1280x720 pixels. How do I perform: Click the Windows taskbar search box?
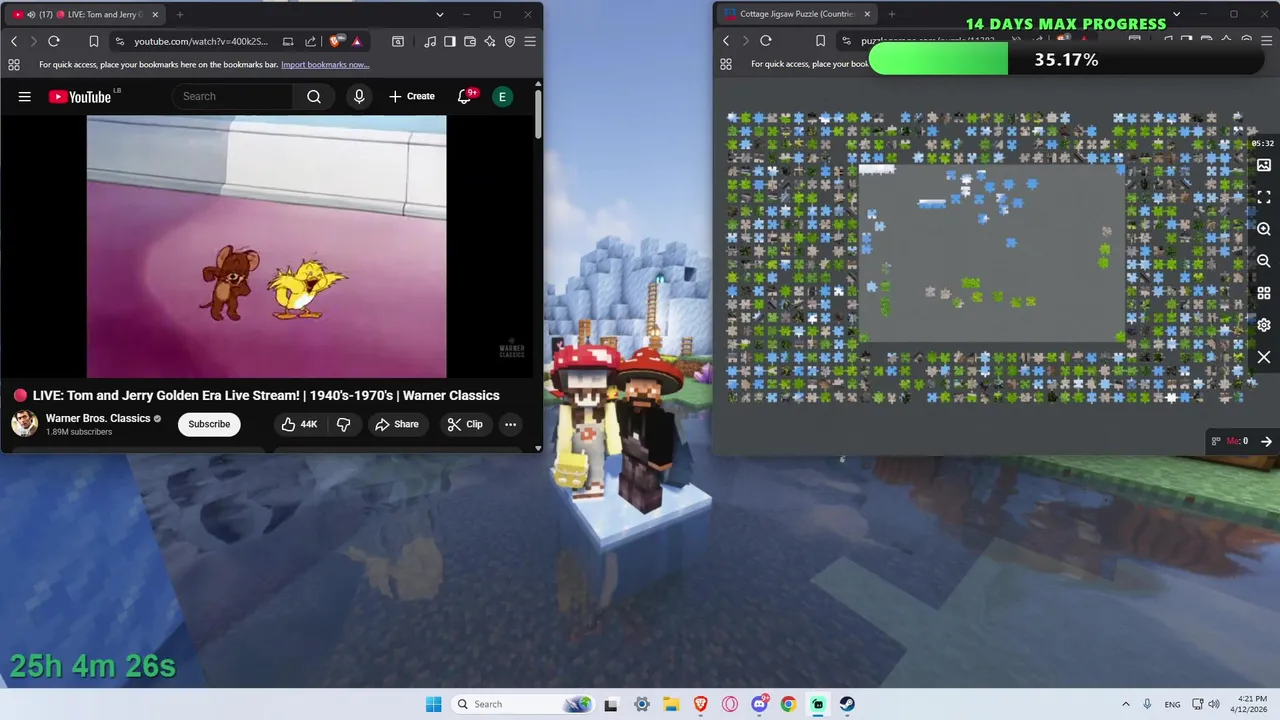tap(522, 704)
